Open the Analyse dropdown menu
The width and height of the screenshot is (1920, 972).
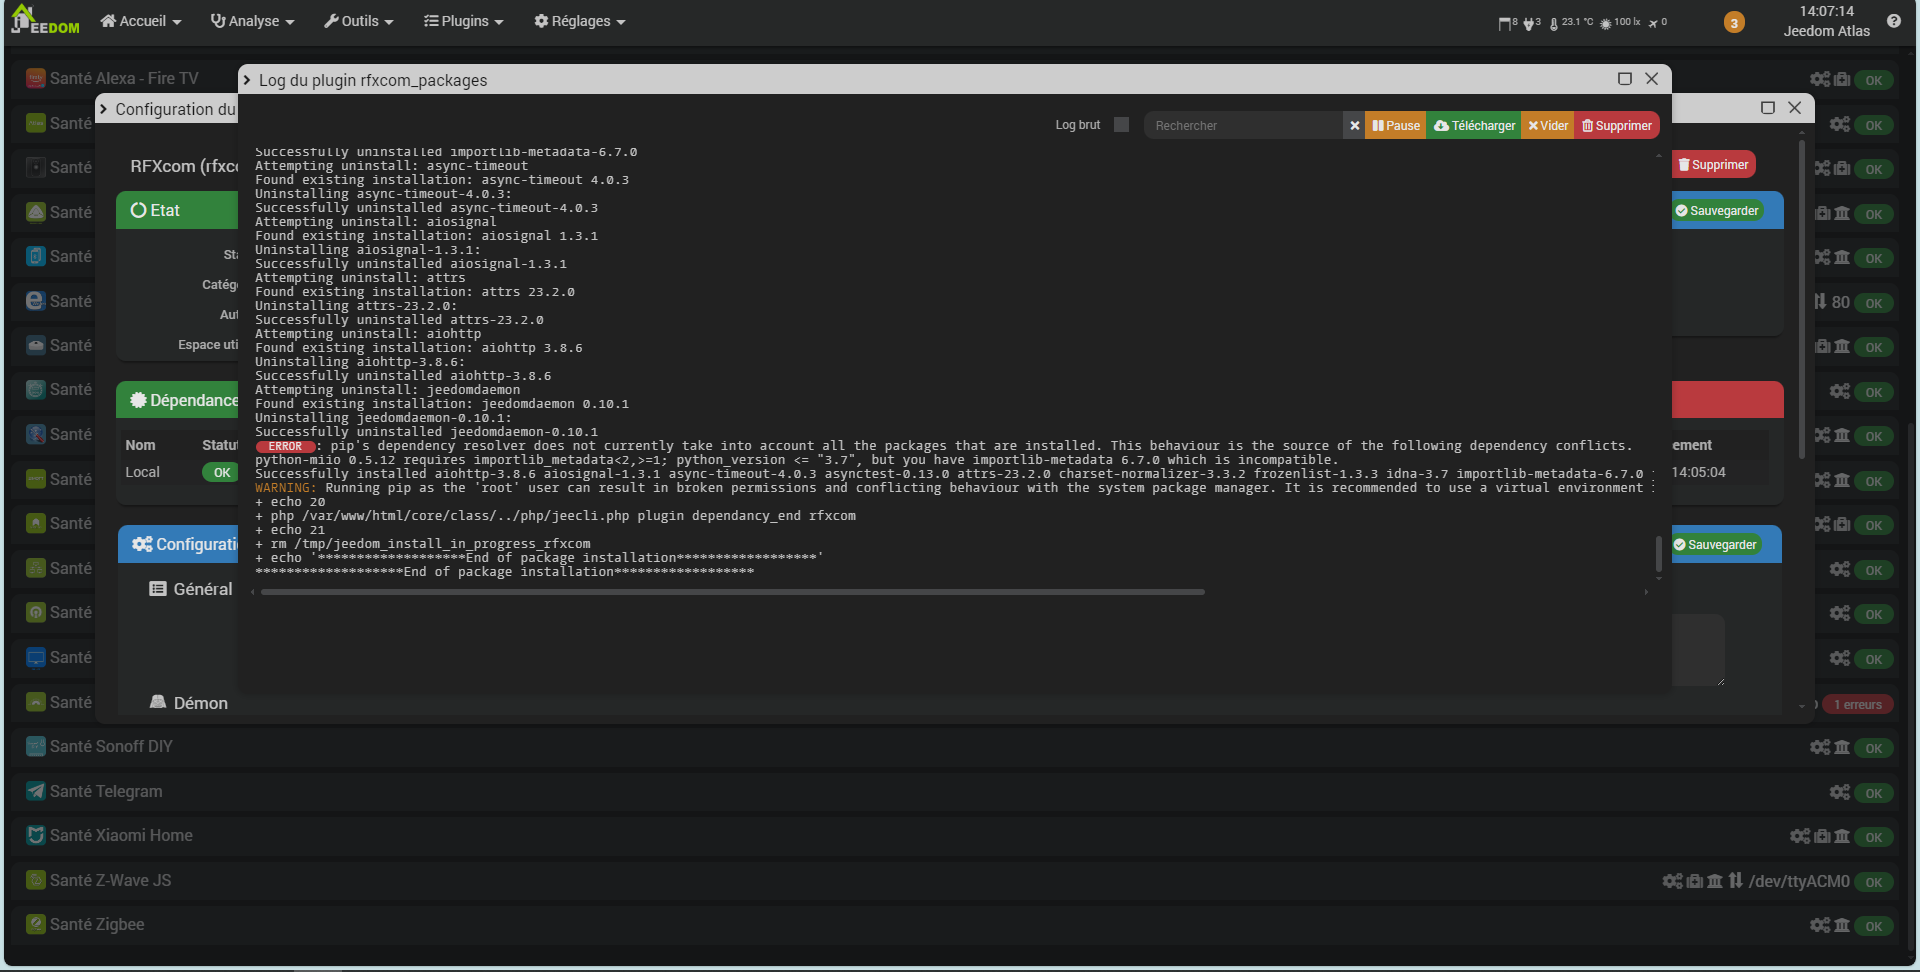click(253, 21)
